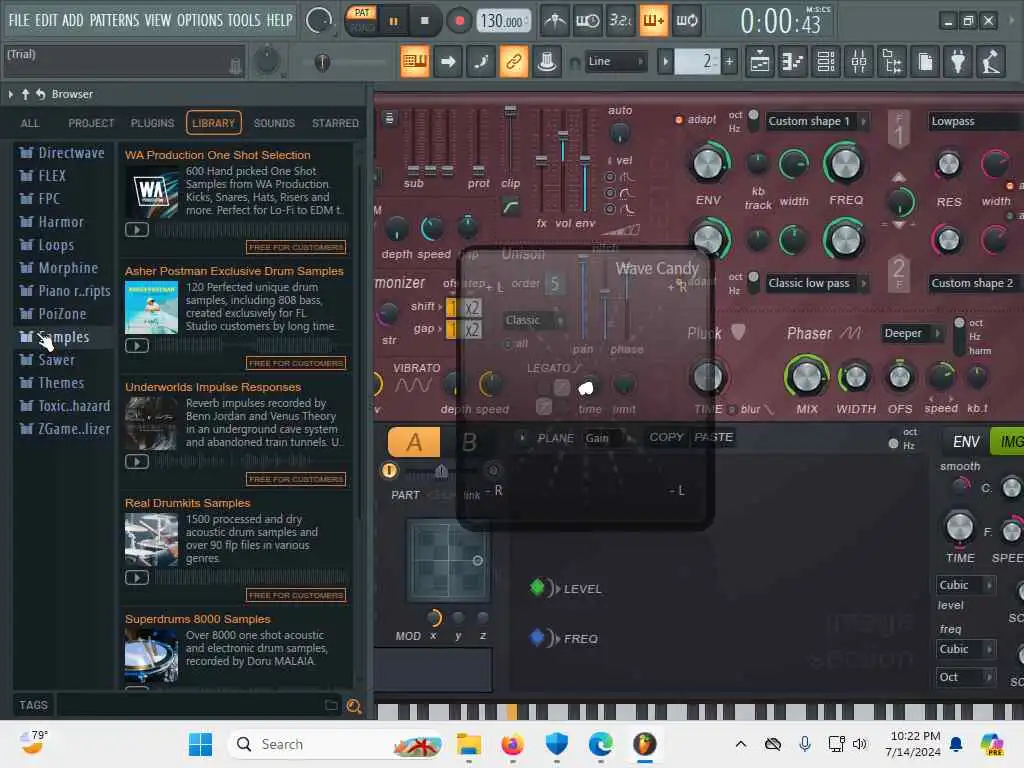The height and width of the screenshot is (768, 1024).
Task: Add a new pattern with plus button
Action: pyautogui.click(x=729, y=62)
